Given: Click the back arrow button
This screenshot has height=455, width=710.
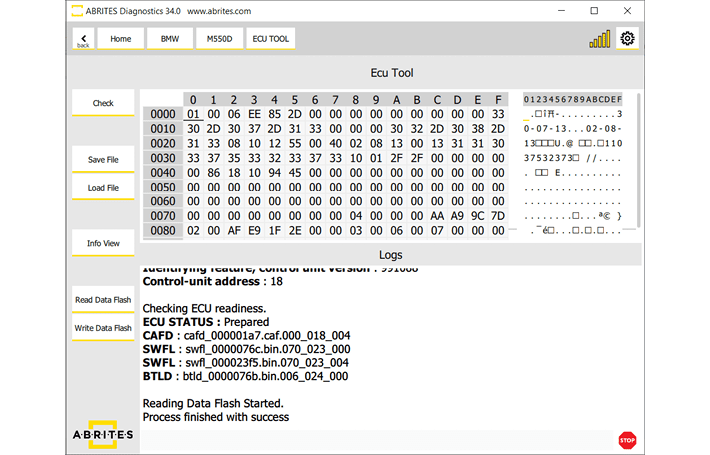Looking at the screenshot, I should (x=83, y=39).
